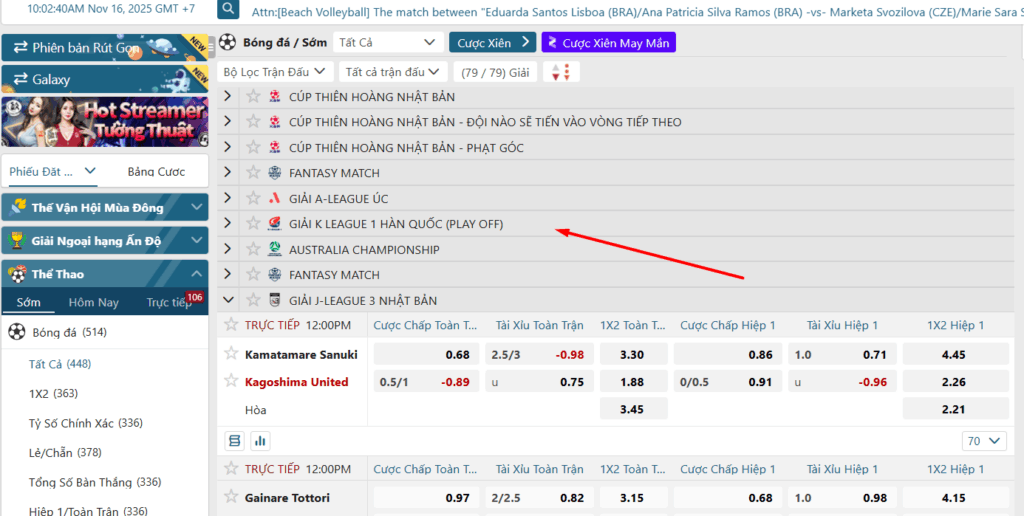Collapse Giải J-League 3 Nhật Bản section
This screenshot has width=1024, height=516.
click(x=227, y=300)
